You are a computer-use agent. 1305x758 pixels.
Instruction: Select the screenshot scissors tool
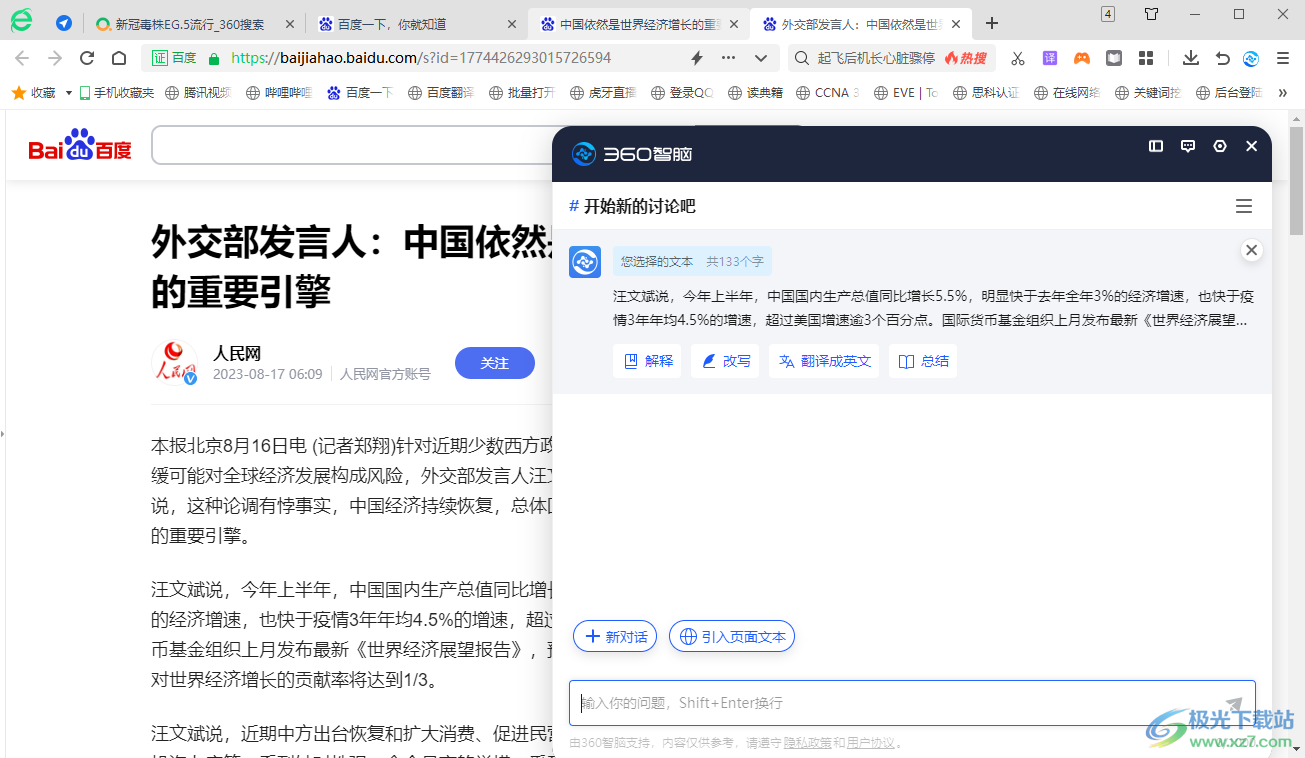point(1018,59)
